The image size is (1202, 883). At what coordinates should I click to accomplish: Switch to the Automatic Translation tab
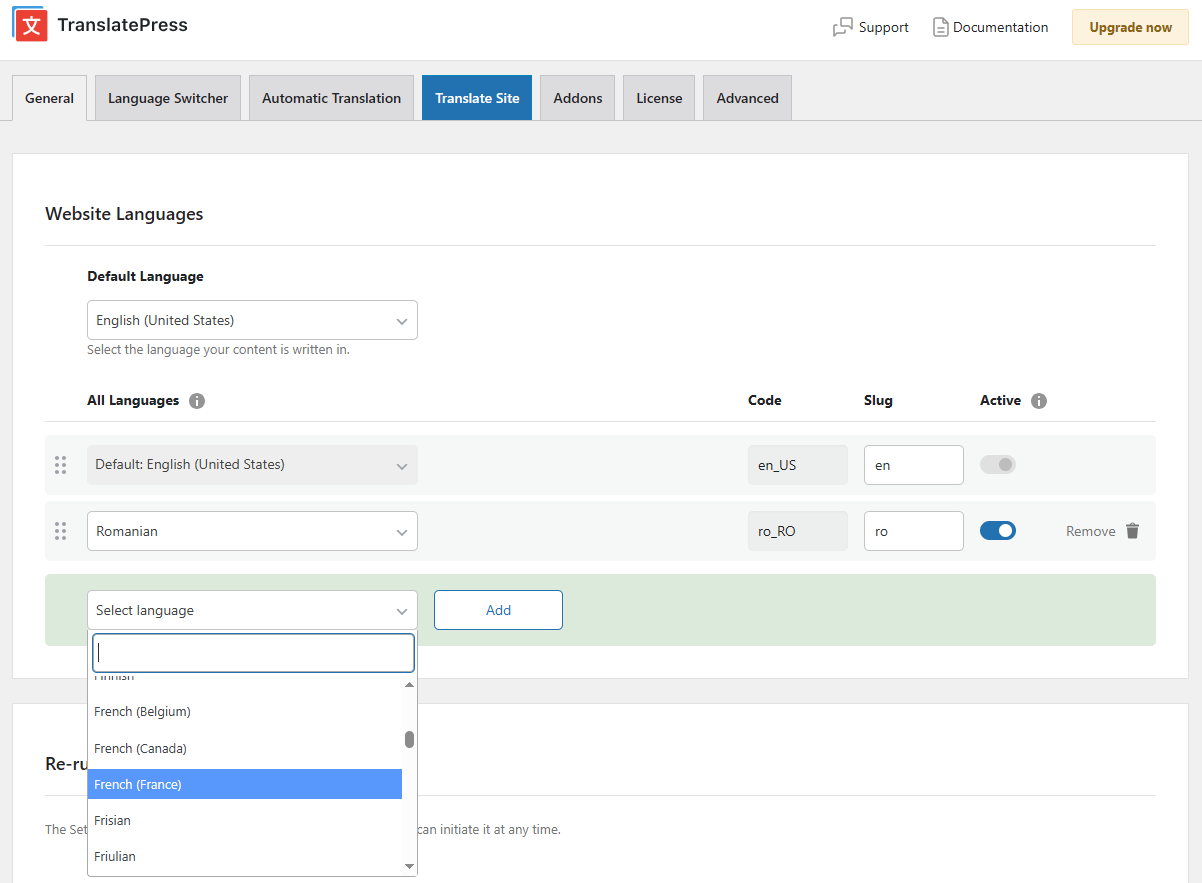click(x=331, y=97)
